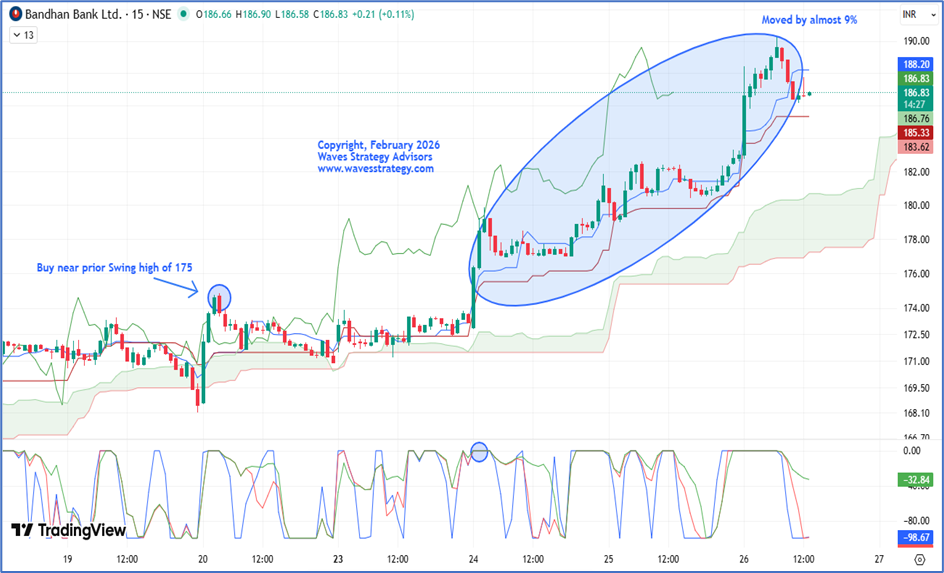Click the 12:00 label between dates 24 and 25
The width and height of the screenshot is (944, 573).
(533, 558)
